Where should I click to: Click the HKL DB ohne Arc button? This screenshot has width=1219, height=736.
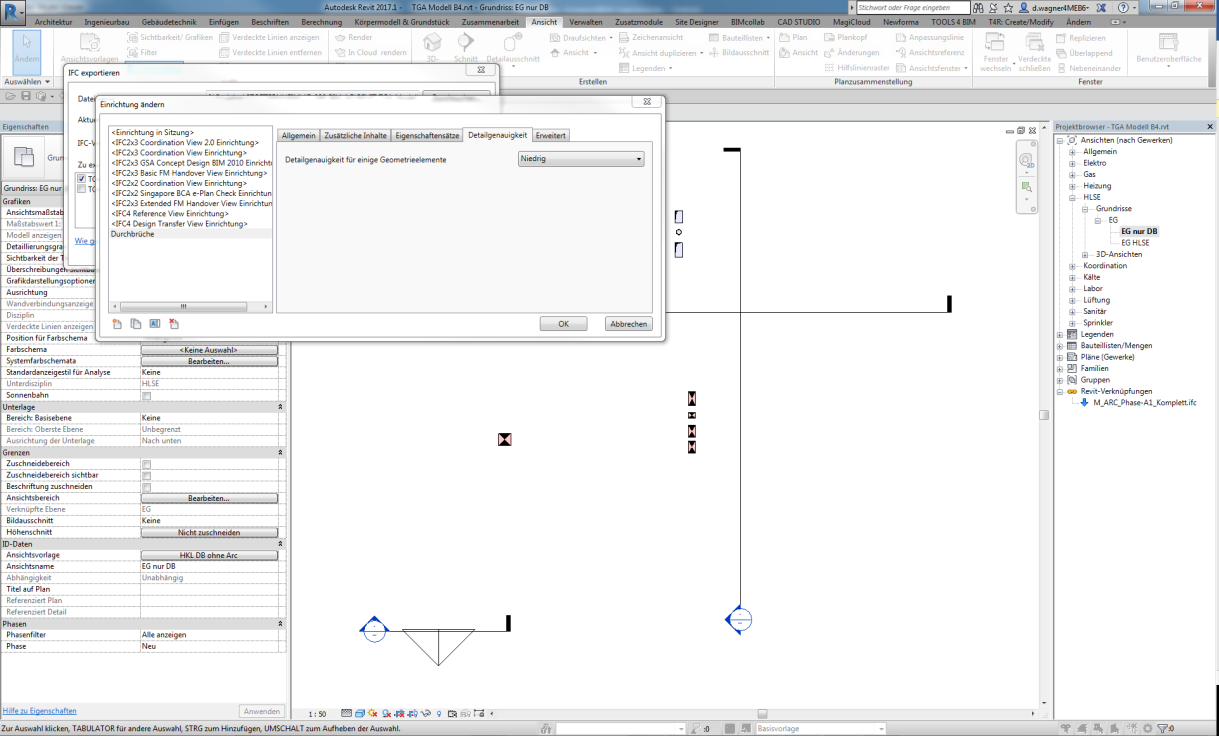(x=209, y=555)
